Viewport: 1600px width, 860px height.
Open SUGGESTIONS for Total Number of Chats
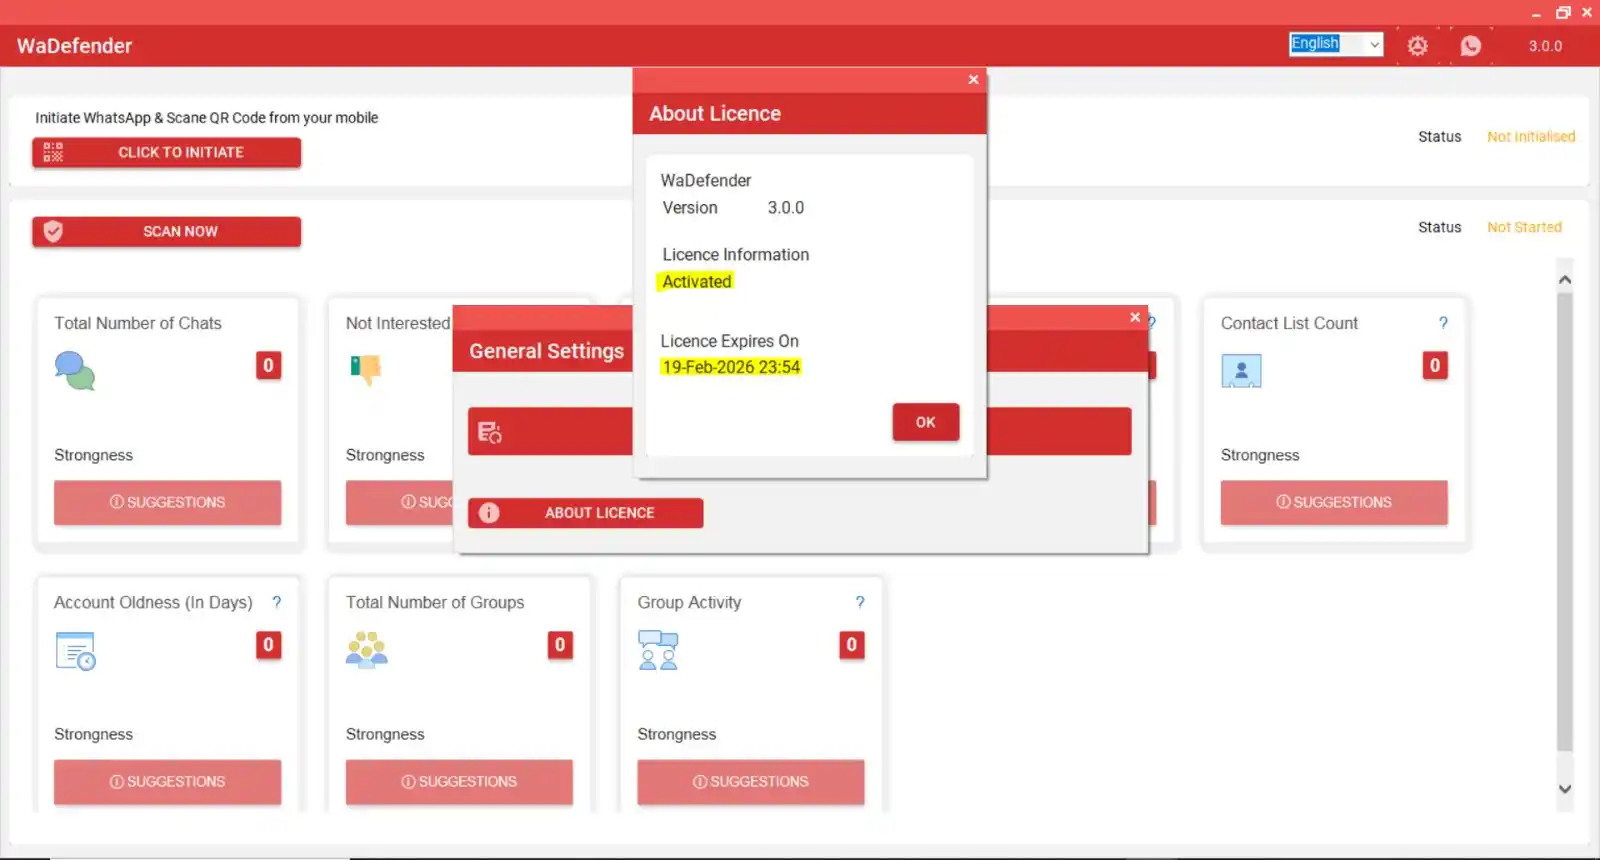[x=167, y=502]
